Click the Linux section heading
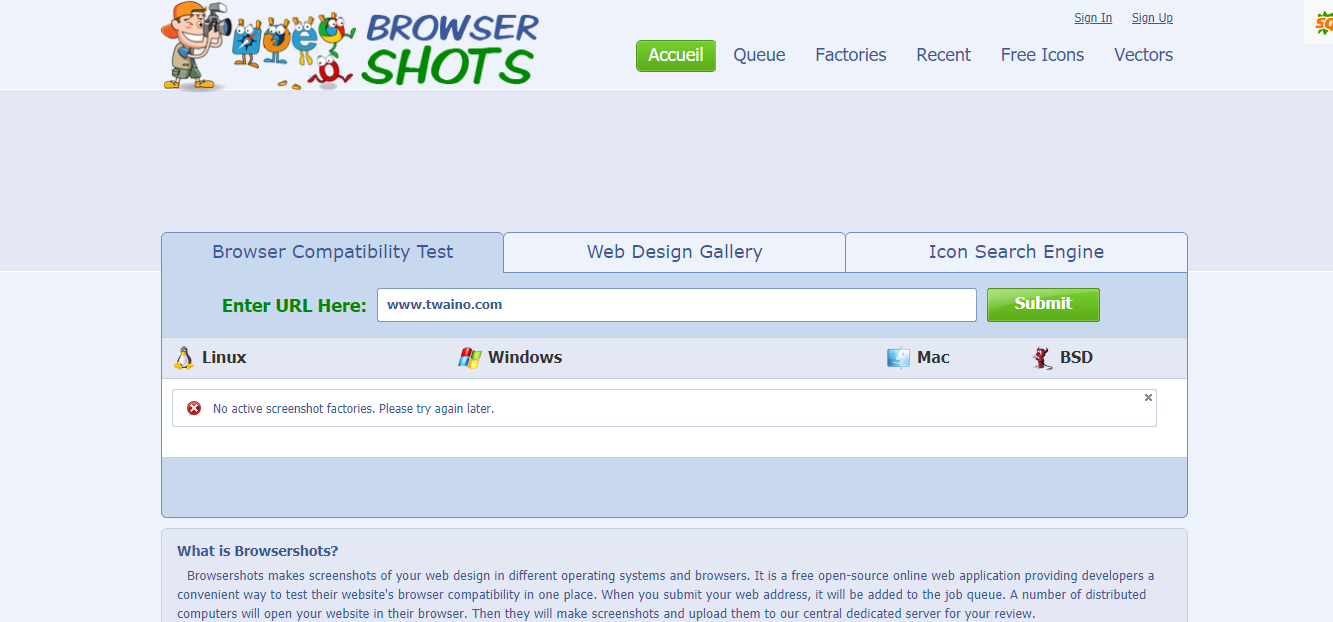The height and width of the screenshot is (622, 1333). pos(224,358)
